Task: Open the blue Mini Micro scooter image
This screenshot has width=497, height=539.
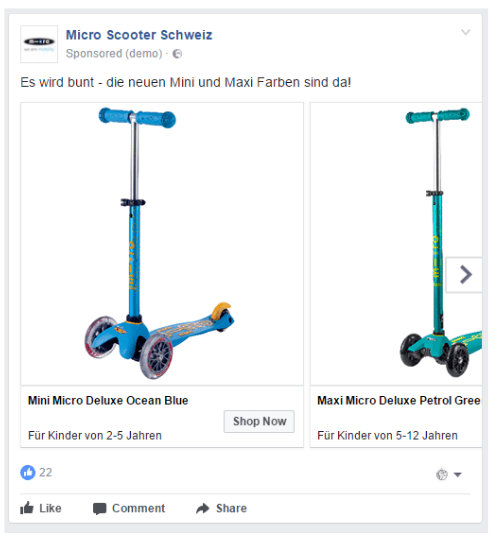Action: pyautogui.click(x=162, y=244)
